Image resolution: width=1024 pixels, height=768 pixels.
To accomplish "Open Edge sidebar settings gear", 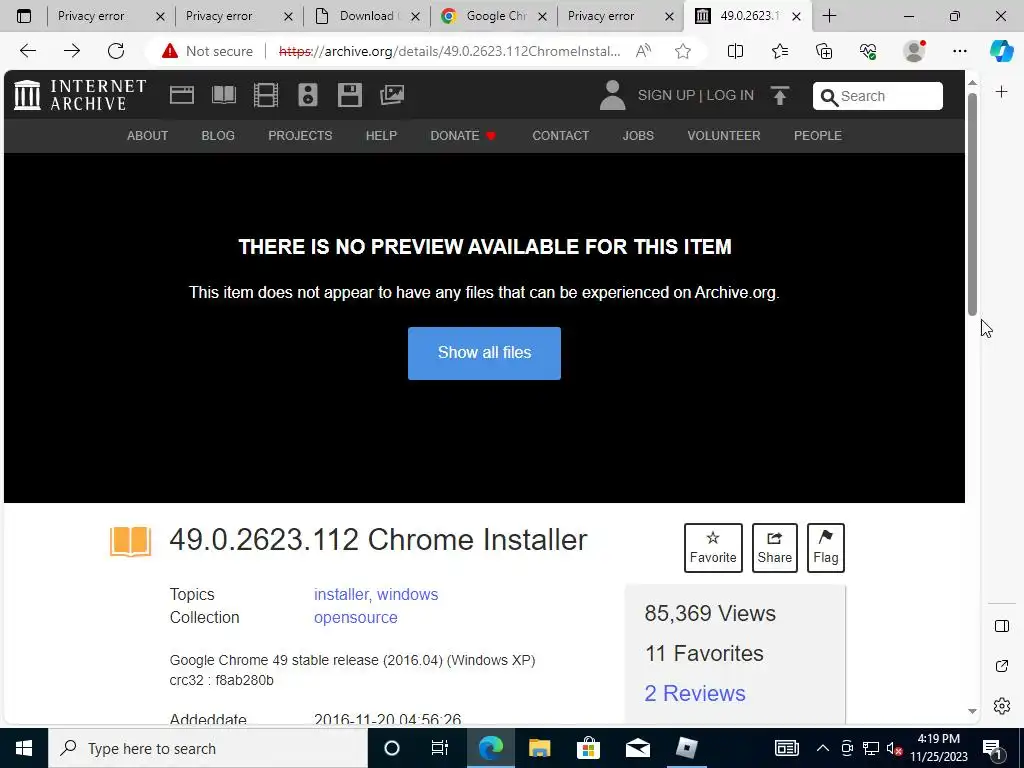I will coord(1002,706).
